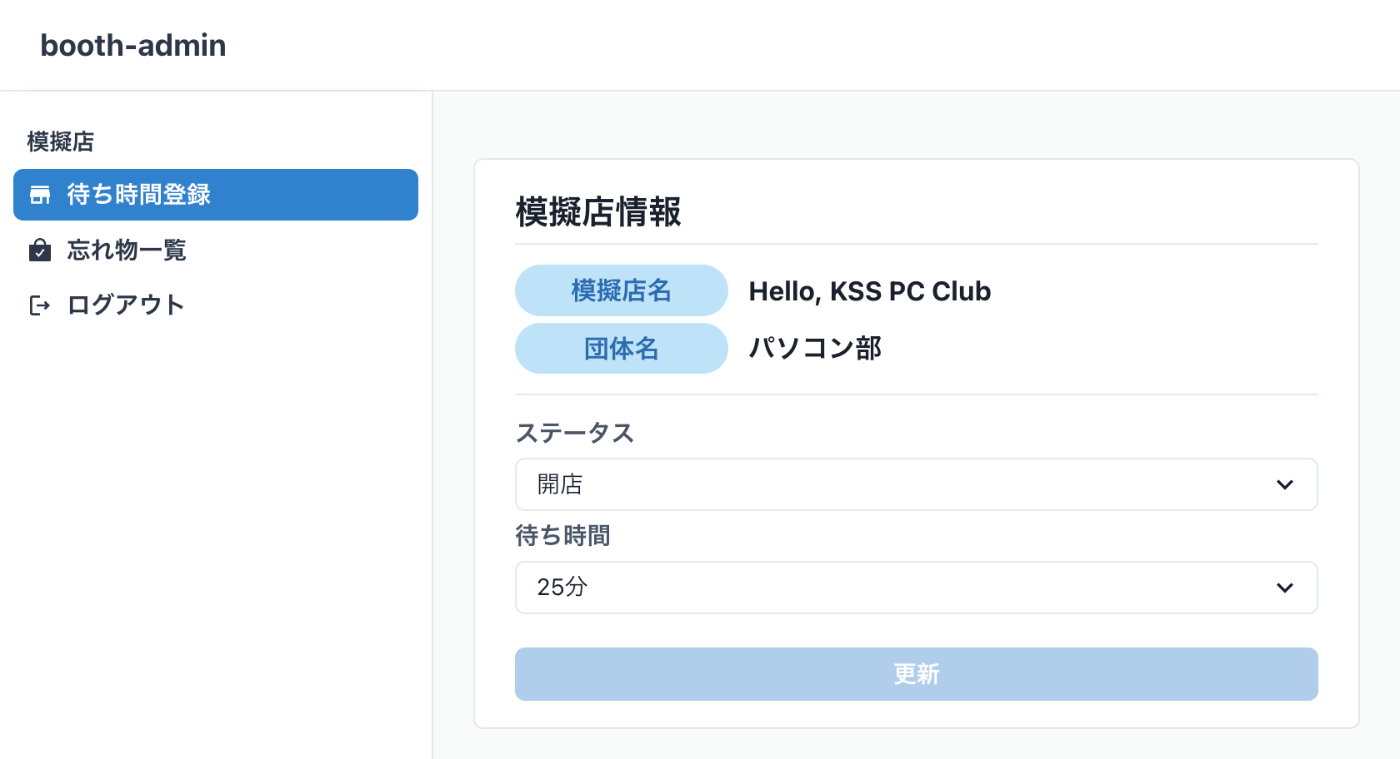Click the 模擬店名 label badge
Image resolution: width=1400 pixels, height=759 pixels.
coord(621,291)
